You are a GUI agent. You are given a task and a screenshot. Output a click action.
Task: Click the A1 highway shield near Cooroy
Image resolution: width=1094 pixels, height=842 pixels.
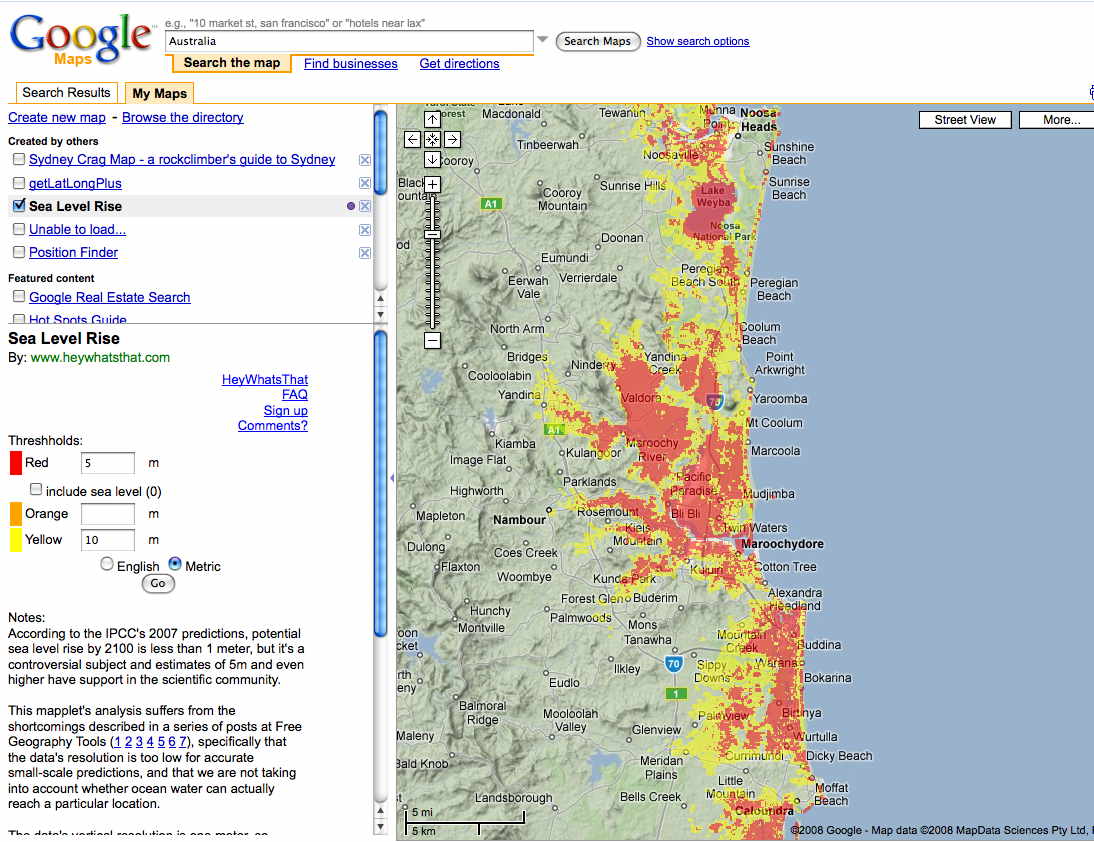coord(490,204)
